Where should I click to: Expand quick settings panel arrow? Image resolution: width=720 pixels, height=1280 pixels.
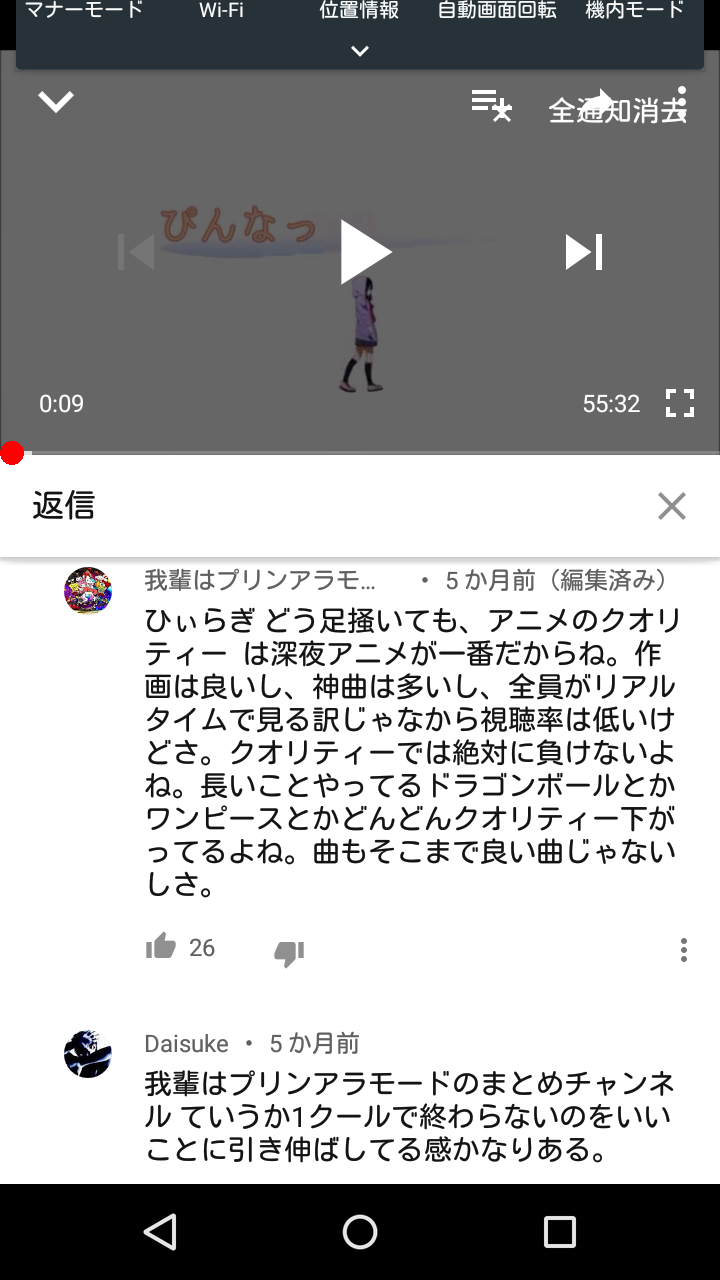coord(360,51)
